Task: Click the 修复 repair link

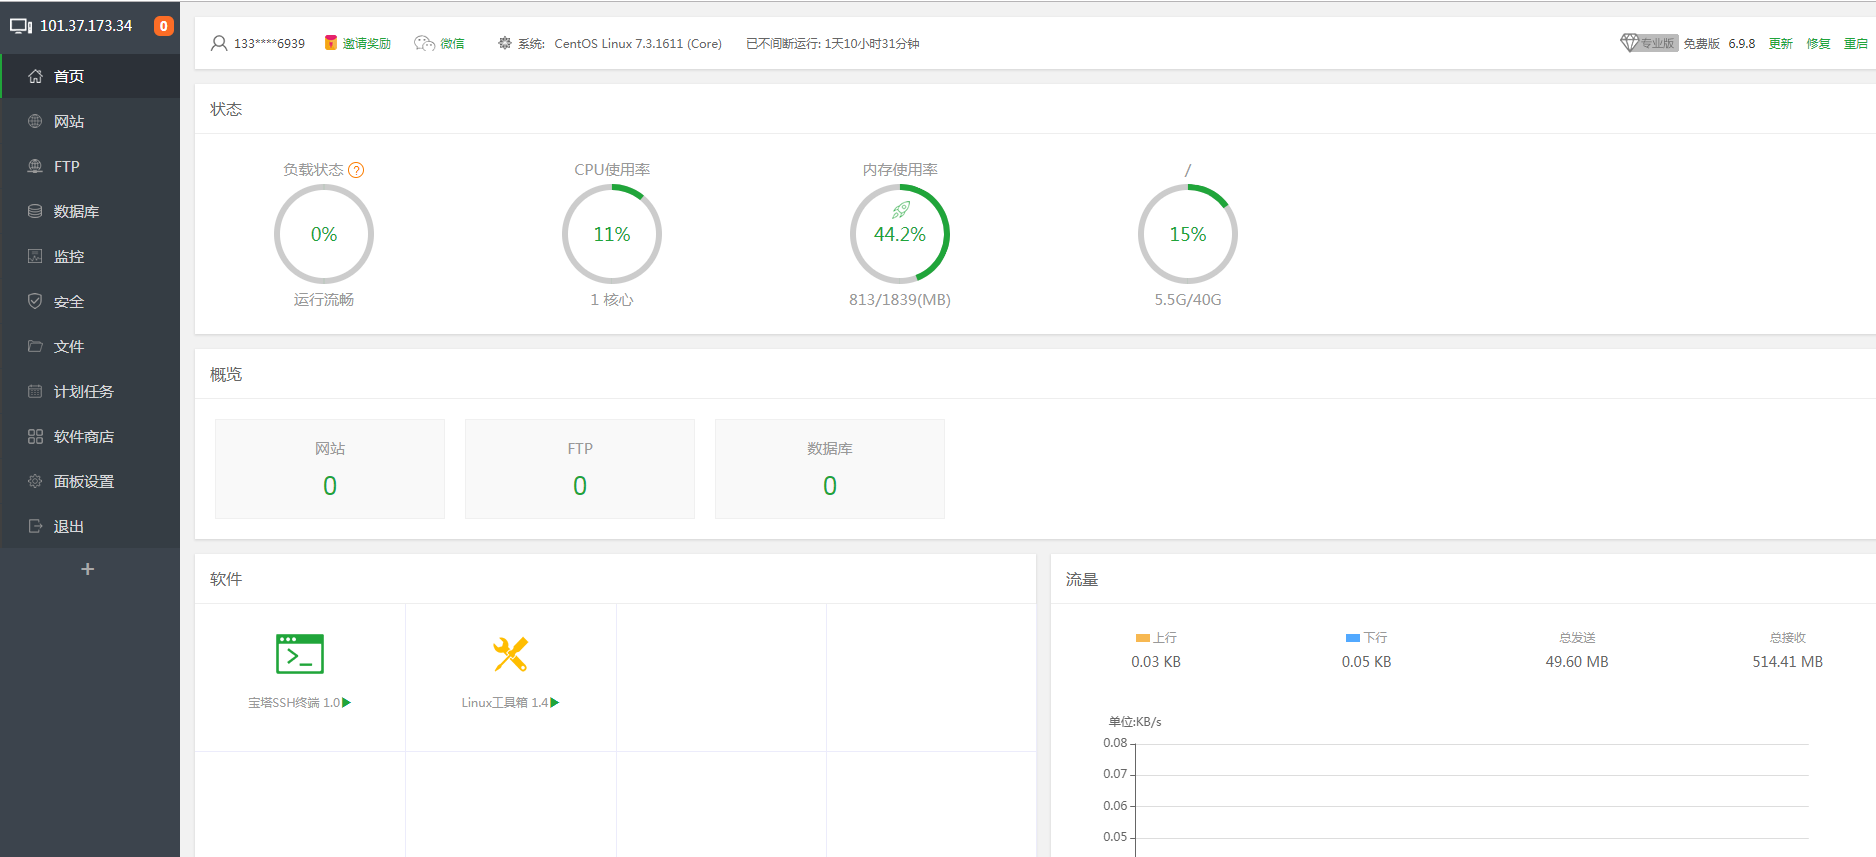Action: 1818,43
